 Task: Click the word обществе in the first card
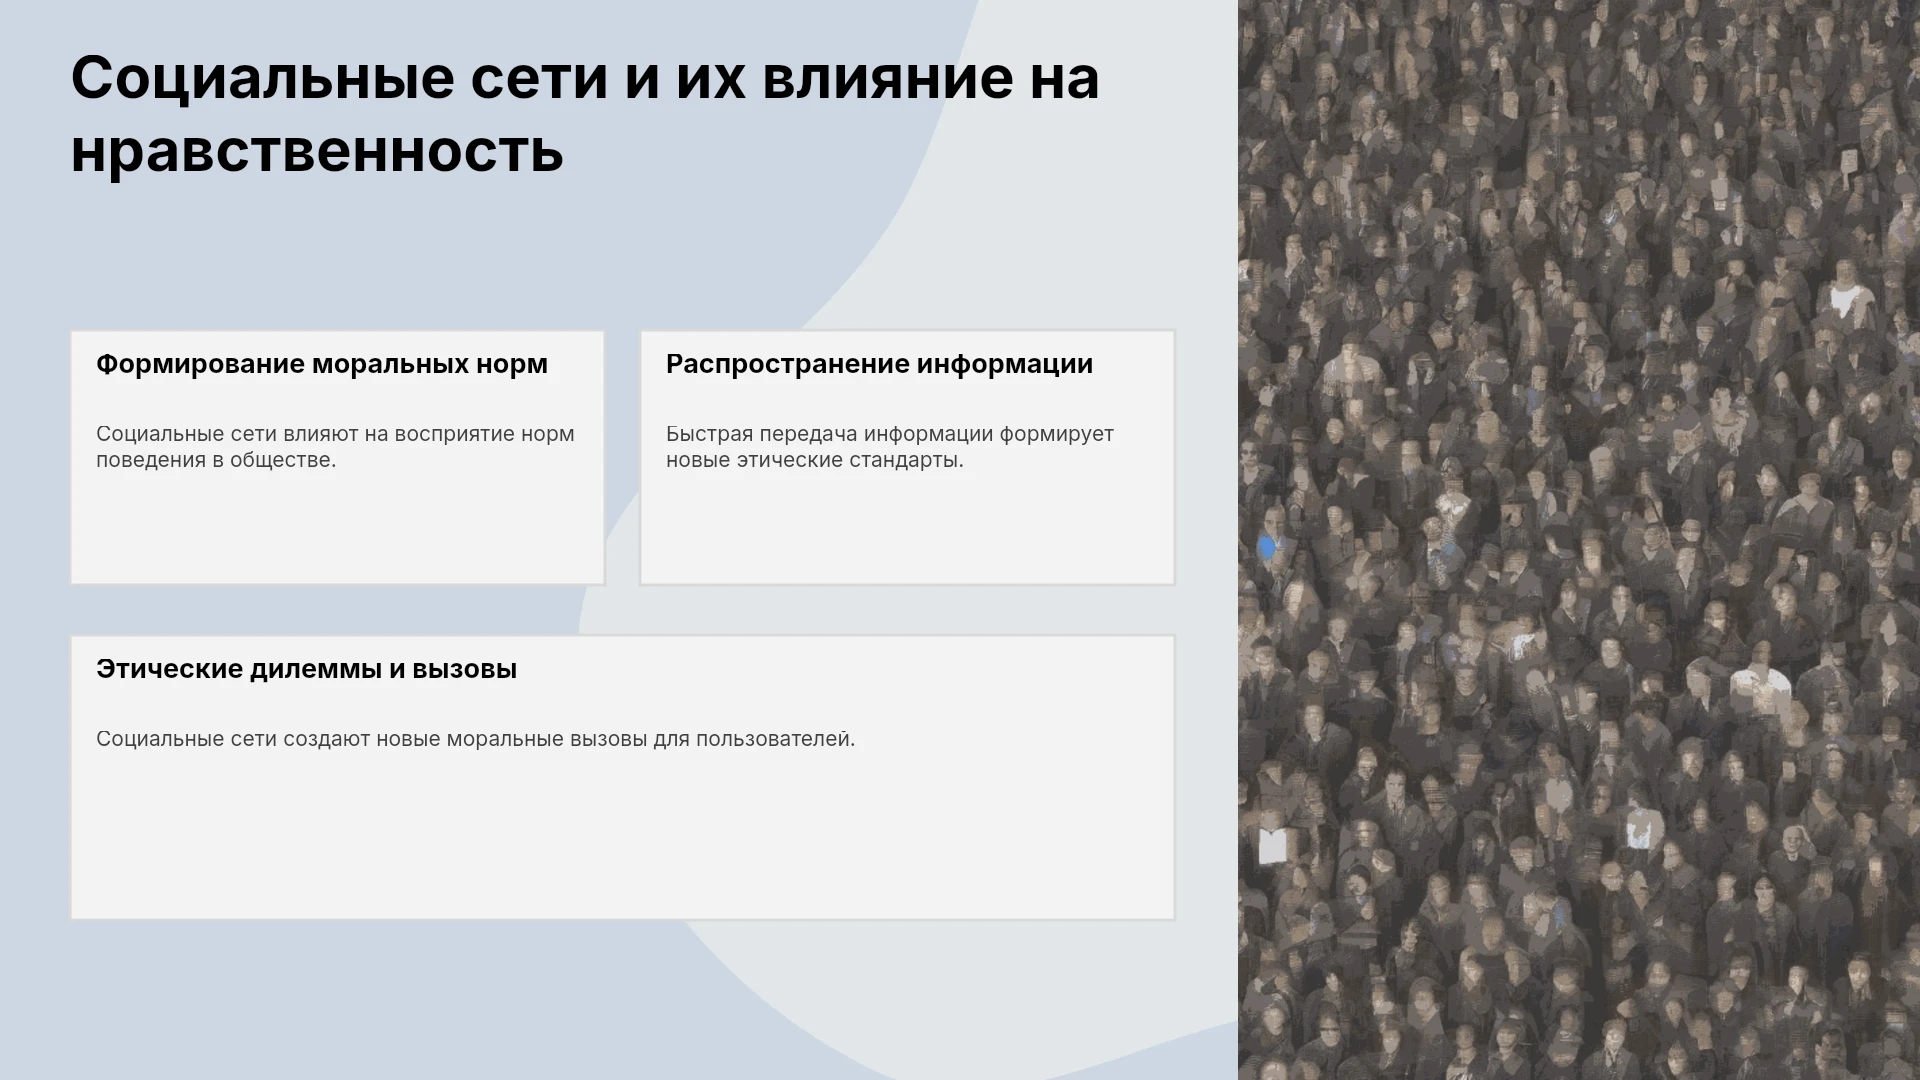[283, 460]
